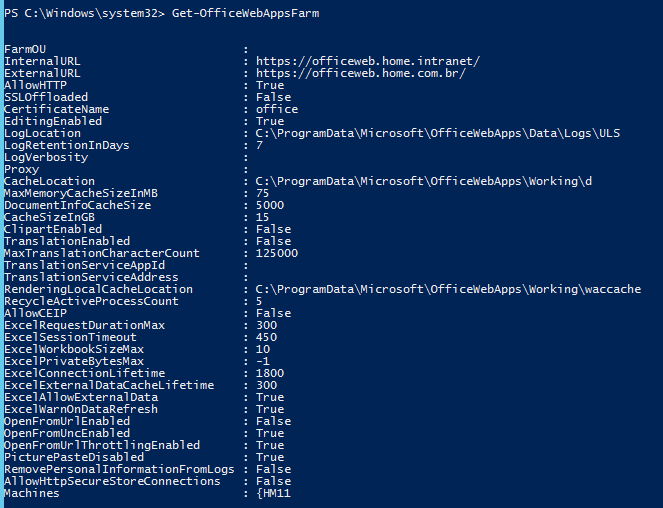Click the EditingEnabled property label

pyautogui.click(x=53, y=121)
